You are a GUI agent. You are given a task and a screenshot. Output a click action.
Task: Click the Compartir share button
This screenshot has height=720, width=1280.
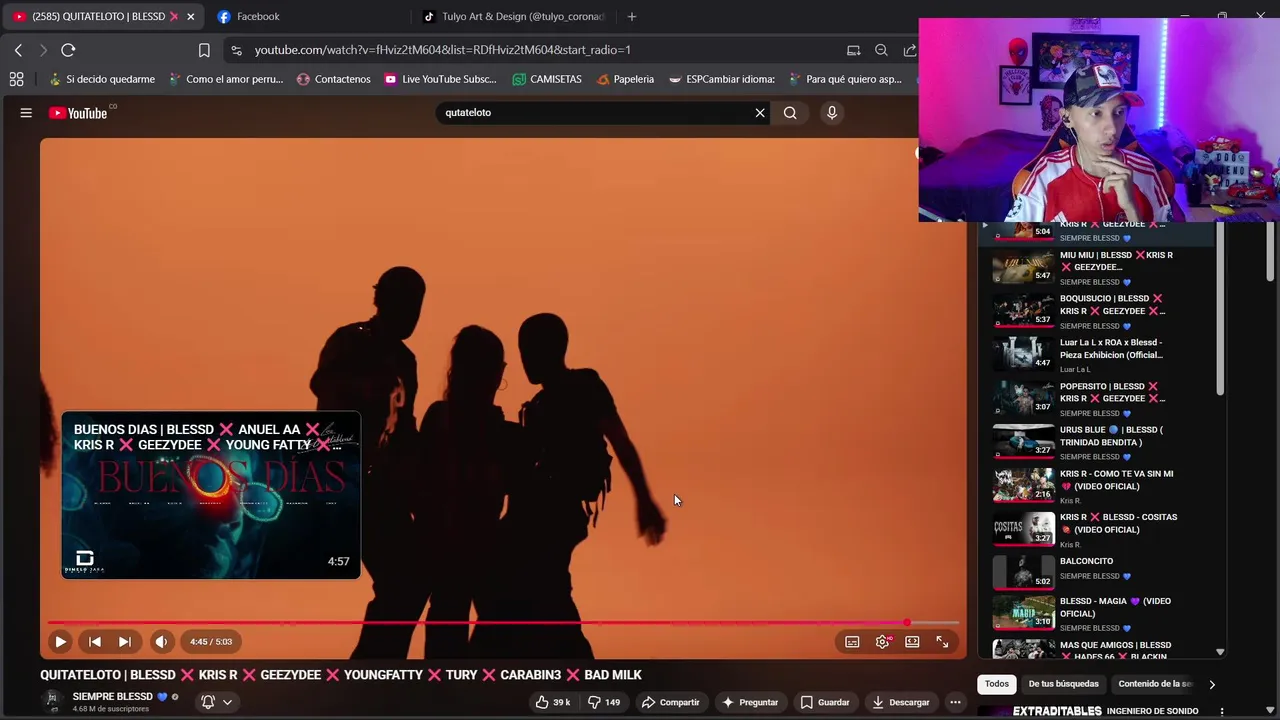pos(671,702)
